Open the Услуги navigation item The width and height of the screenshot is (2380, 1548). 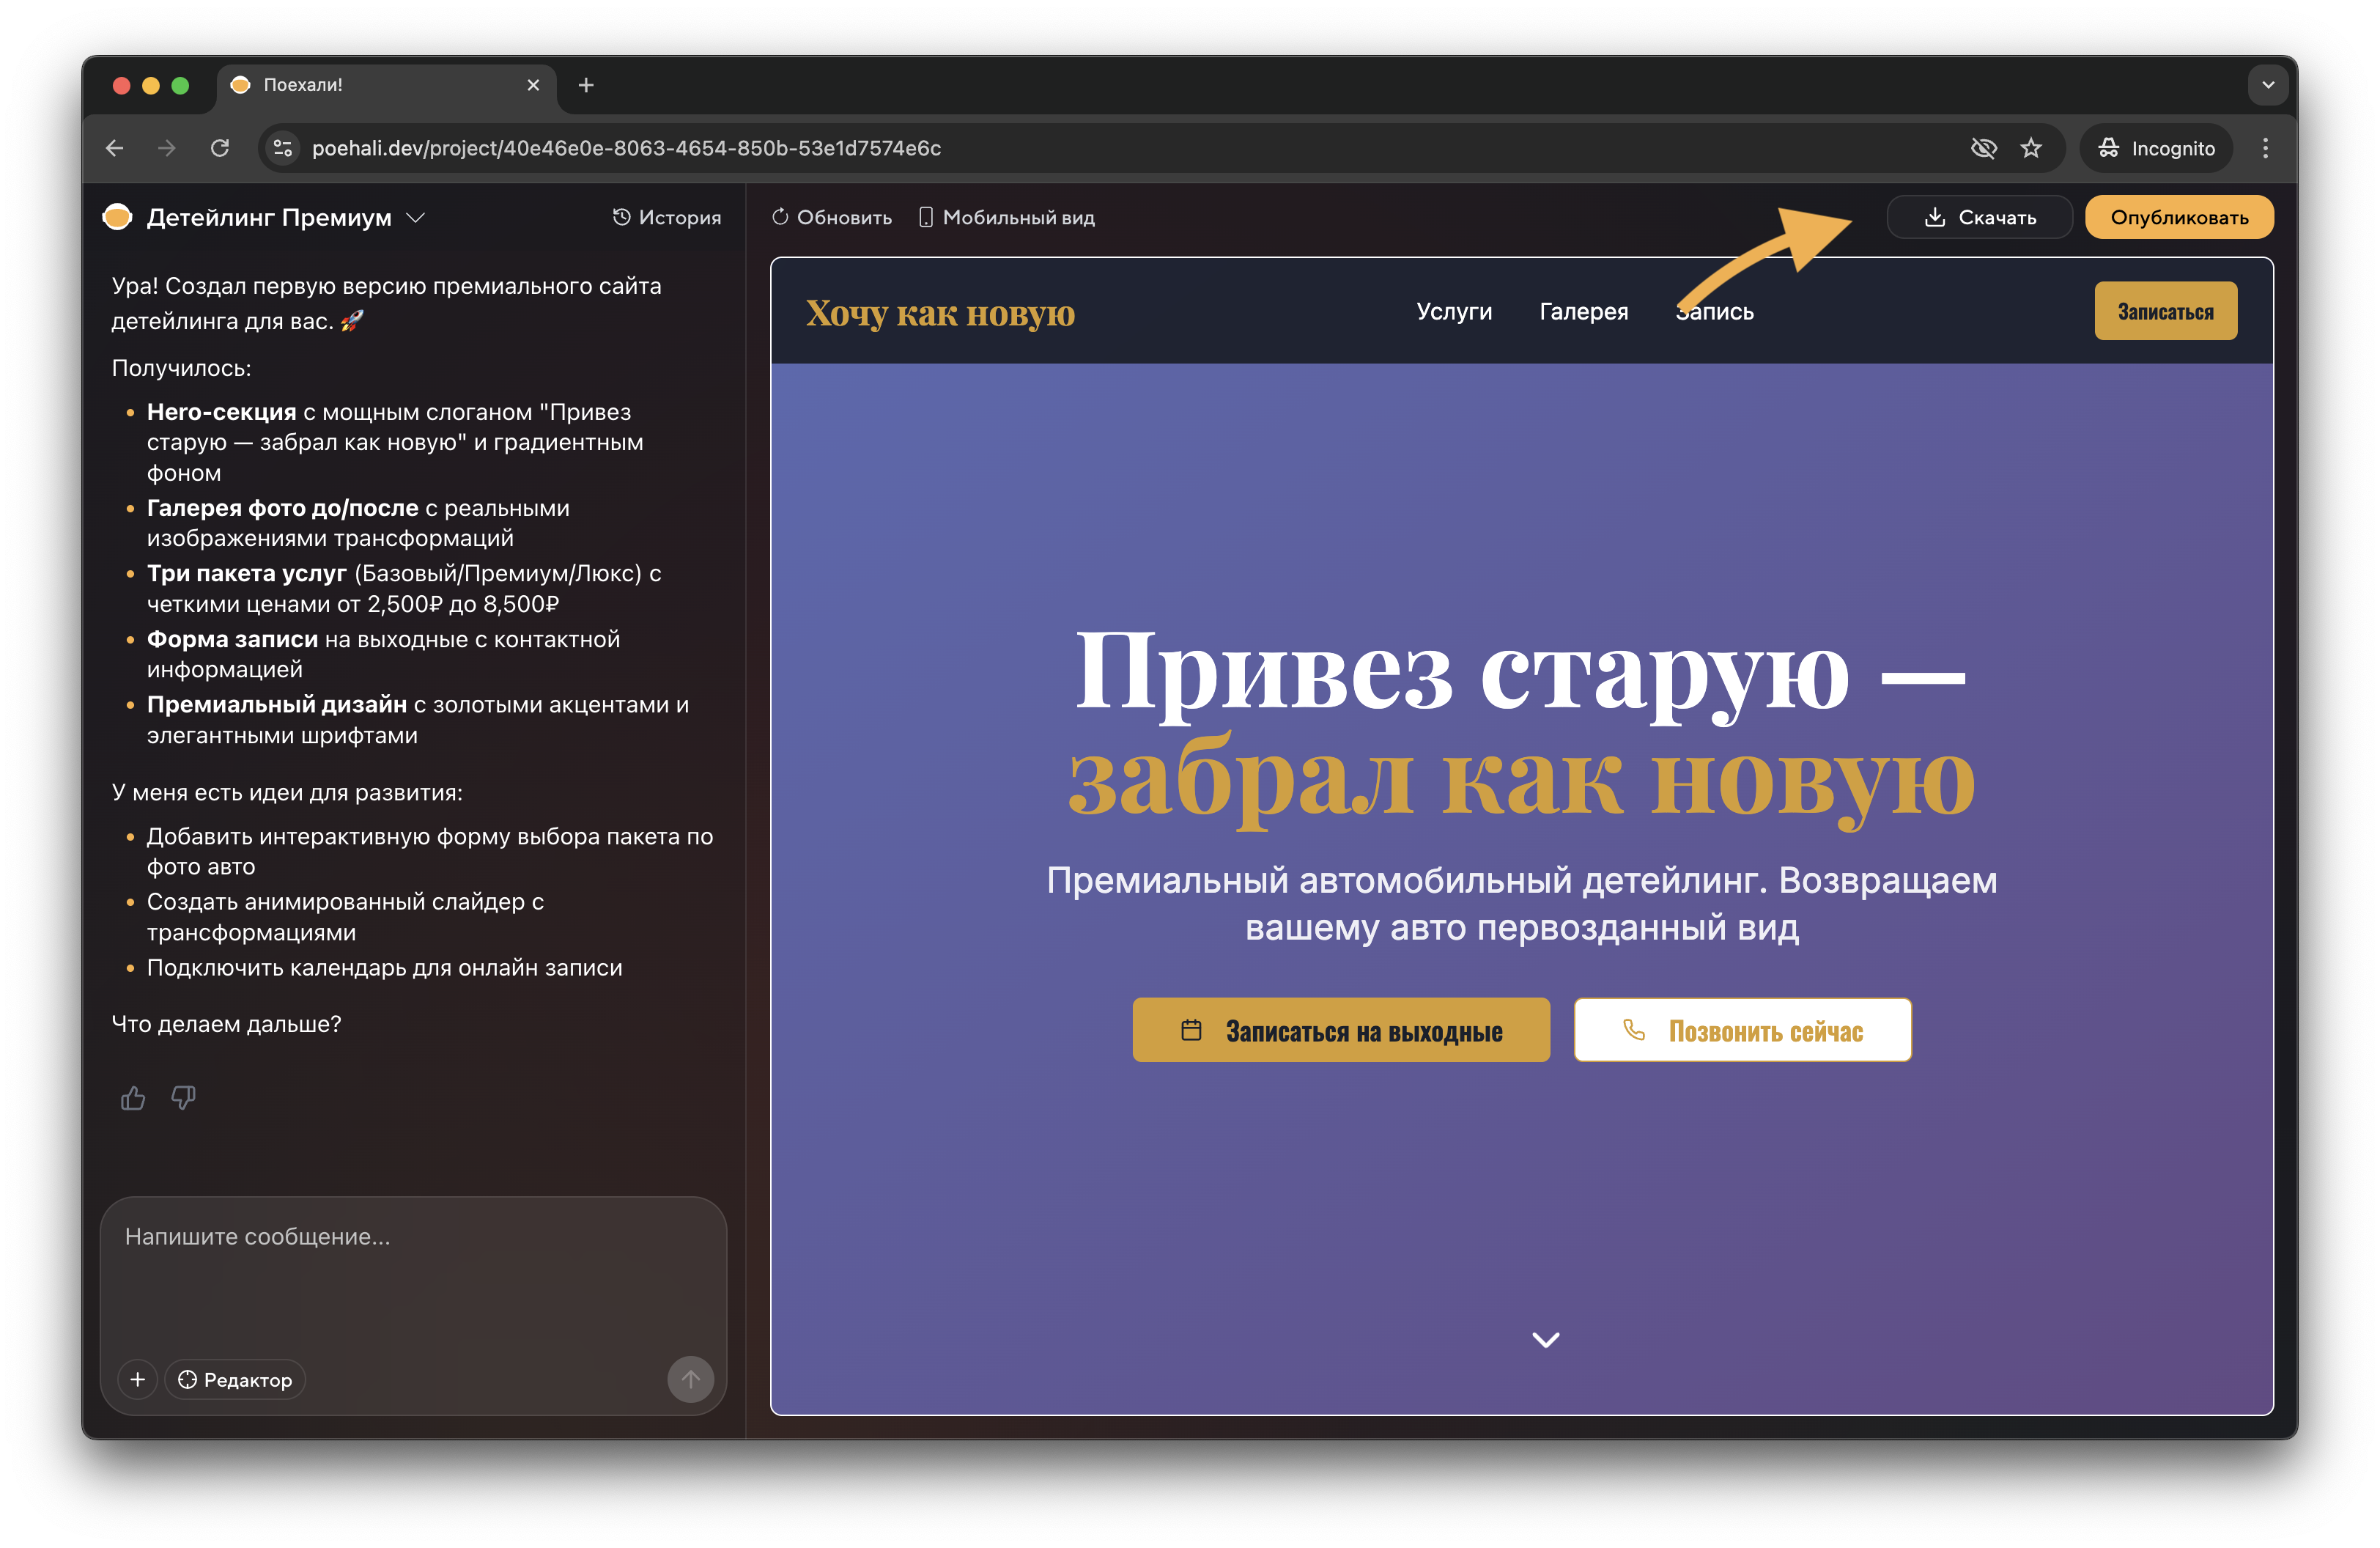1453,312
